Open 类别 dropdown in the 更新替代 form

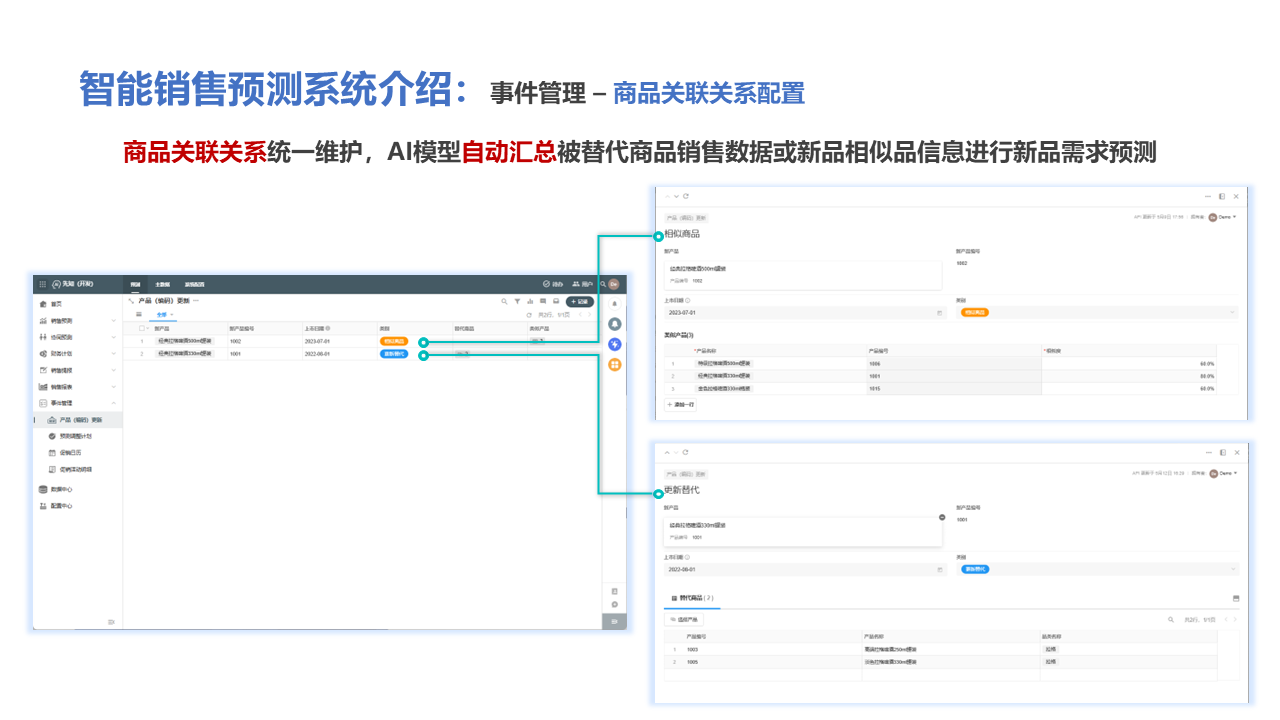pyautogui.click(x=1097, y=569)
